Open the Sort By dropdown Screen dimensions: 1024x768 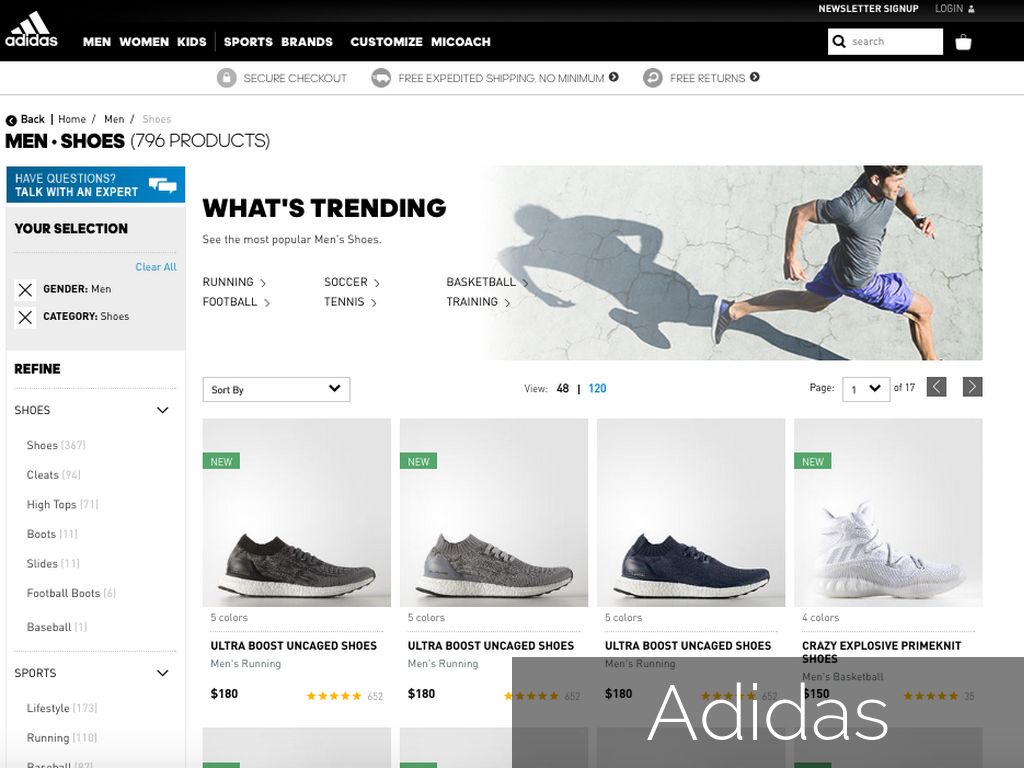click(x=276, y=389)
